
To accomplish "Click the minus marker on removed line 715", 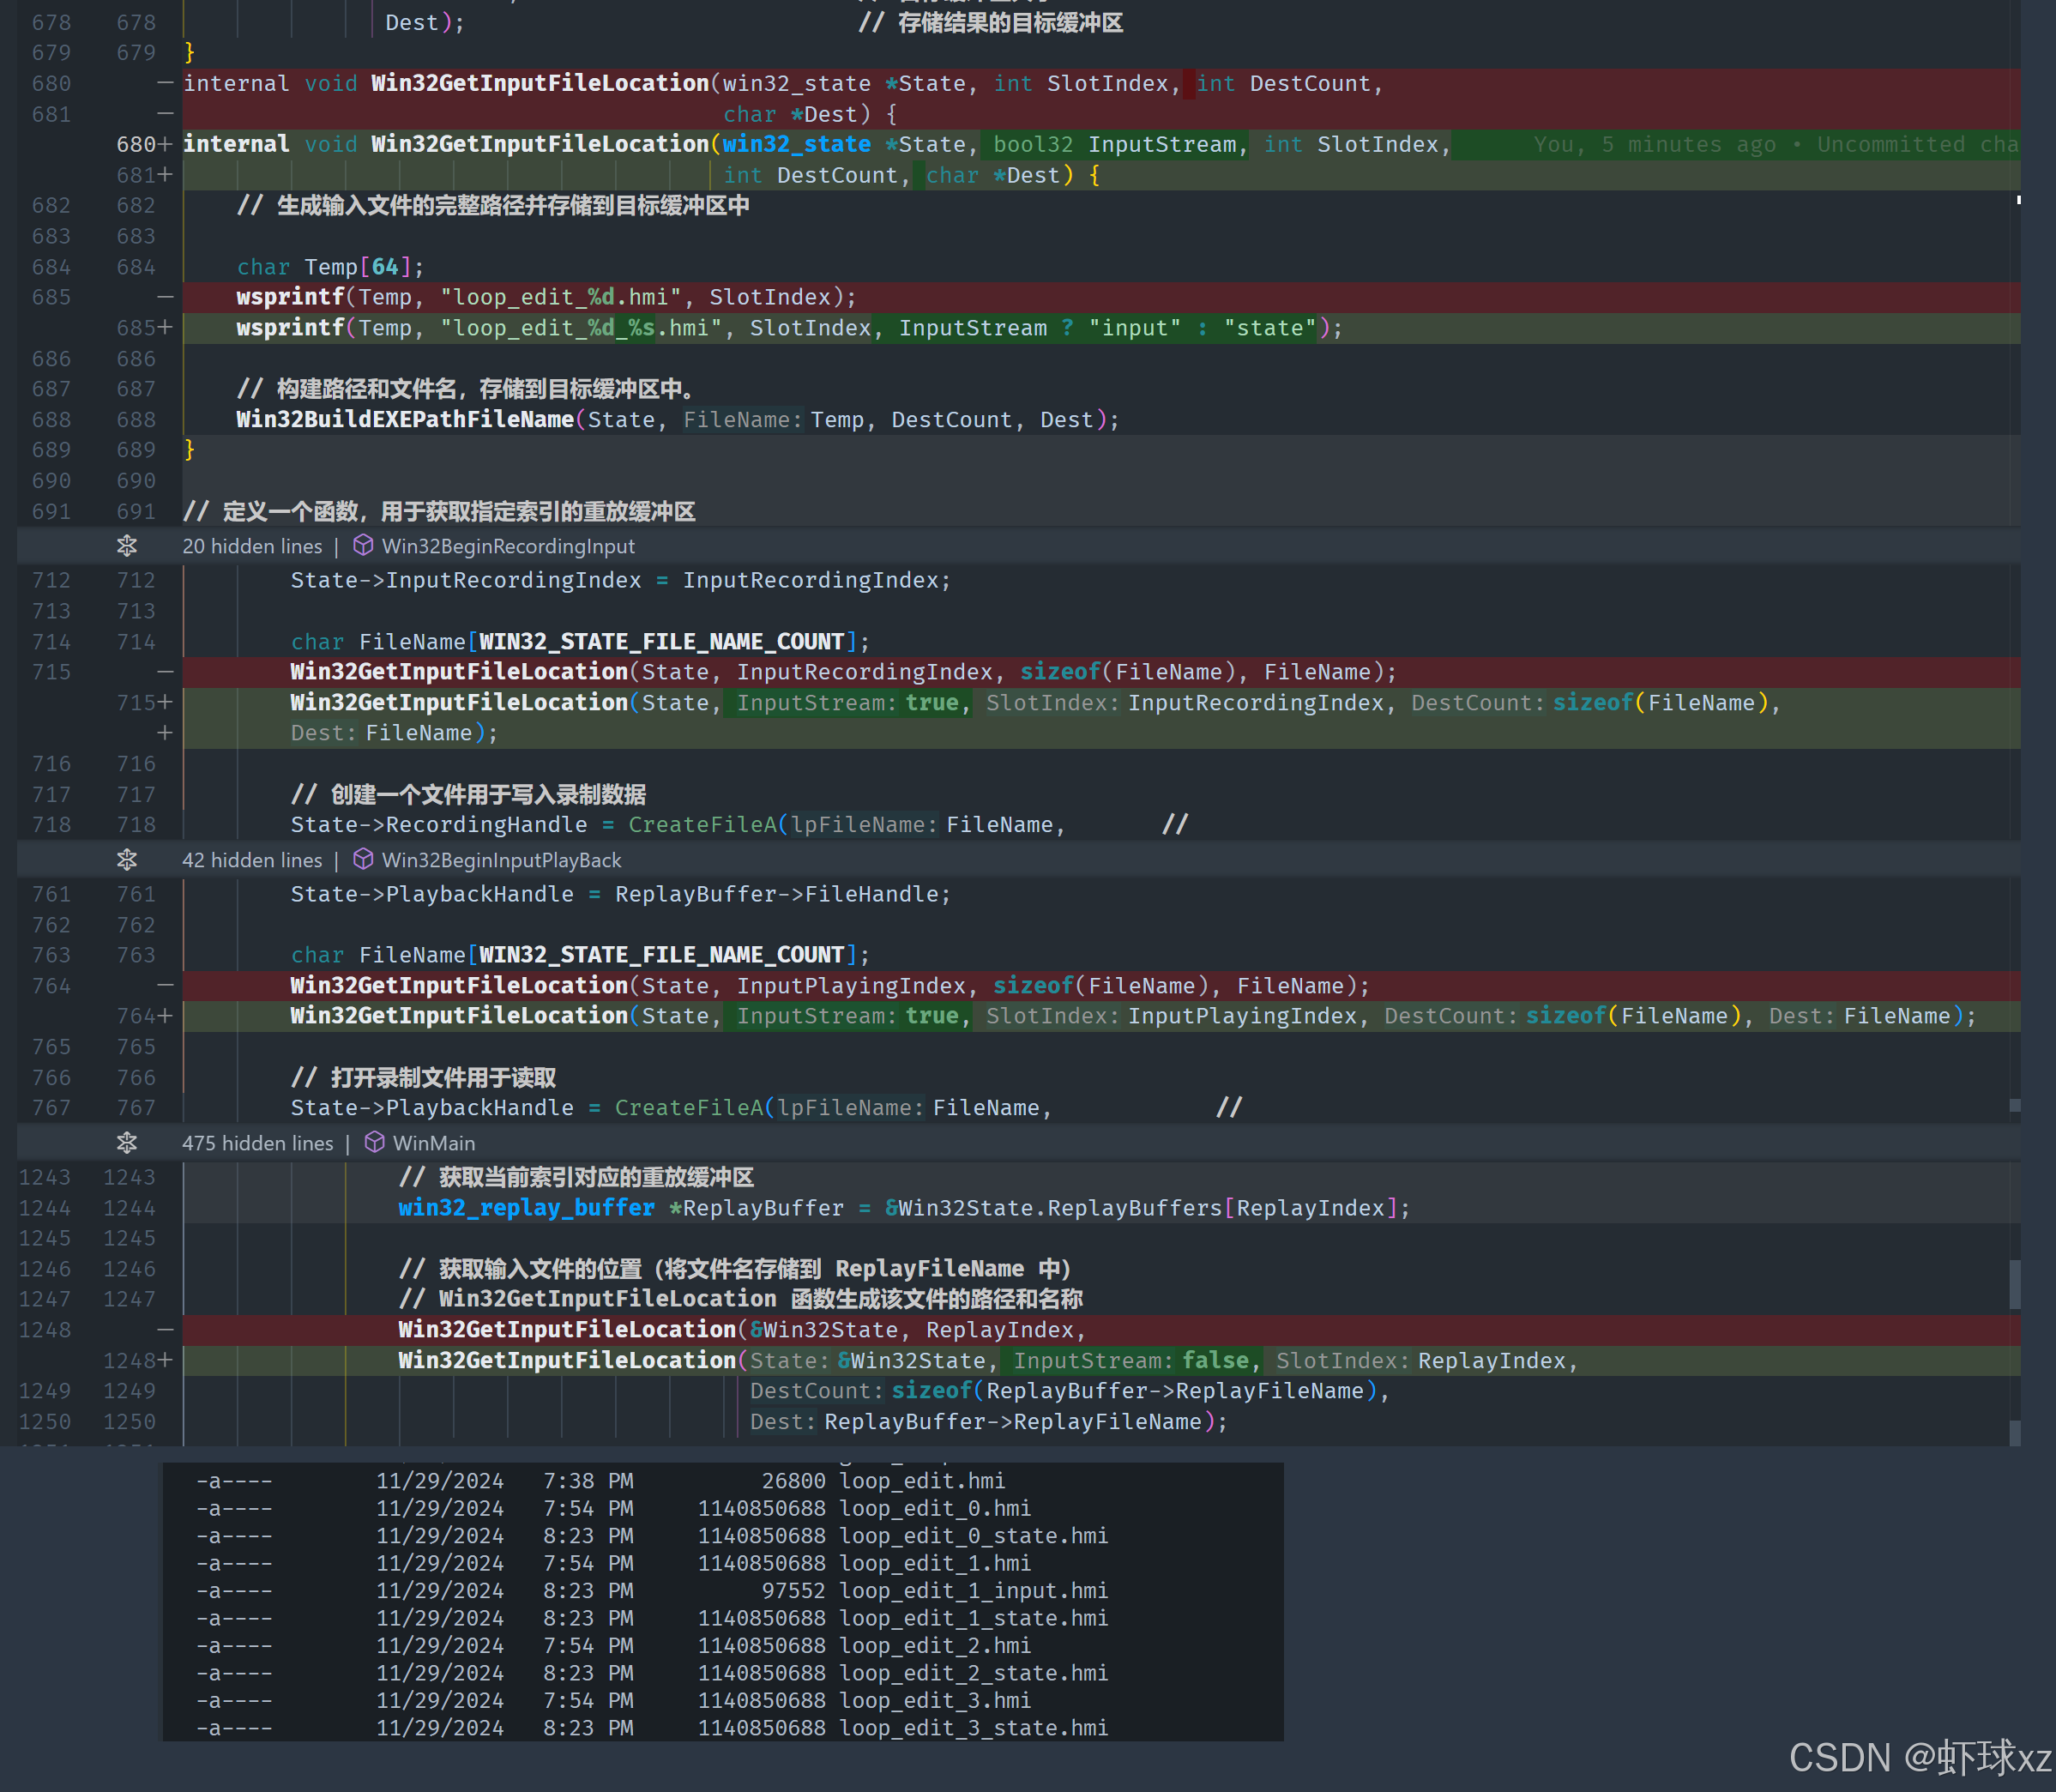I will [165, 672].
